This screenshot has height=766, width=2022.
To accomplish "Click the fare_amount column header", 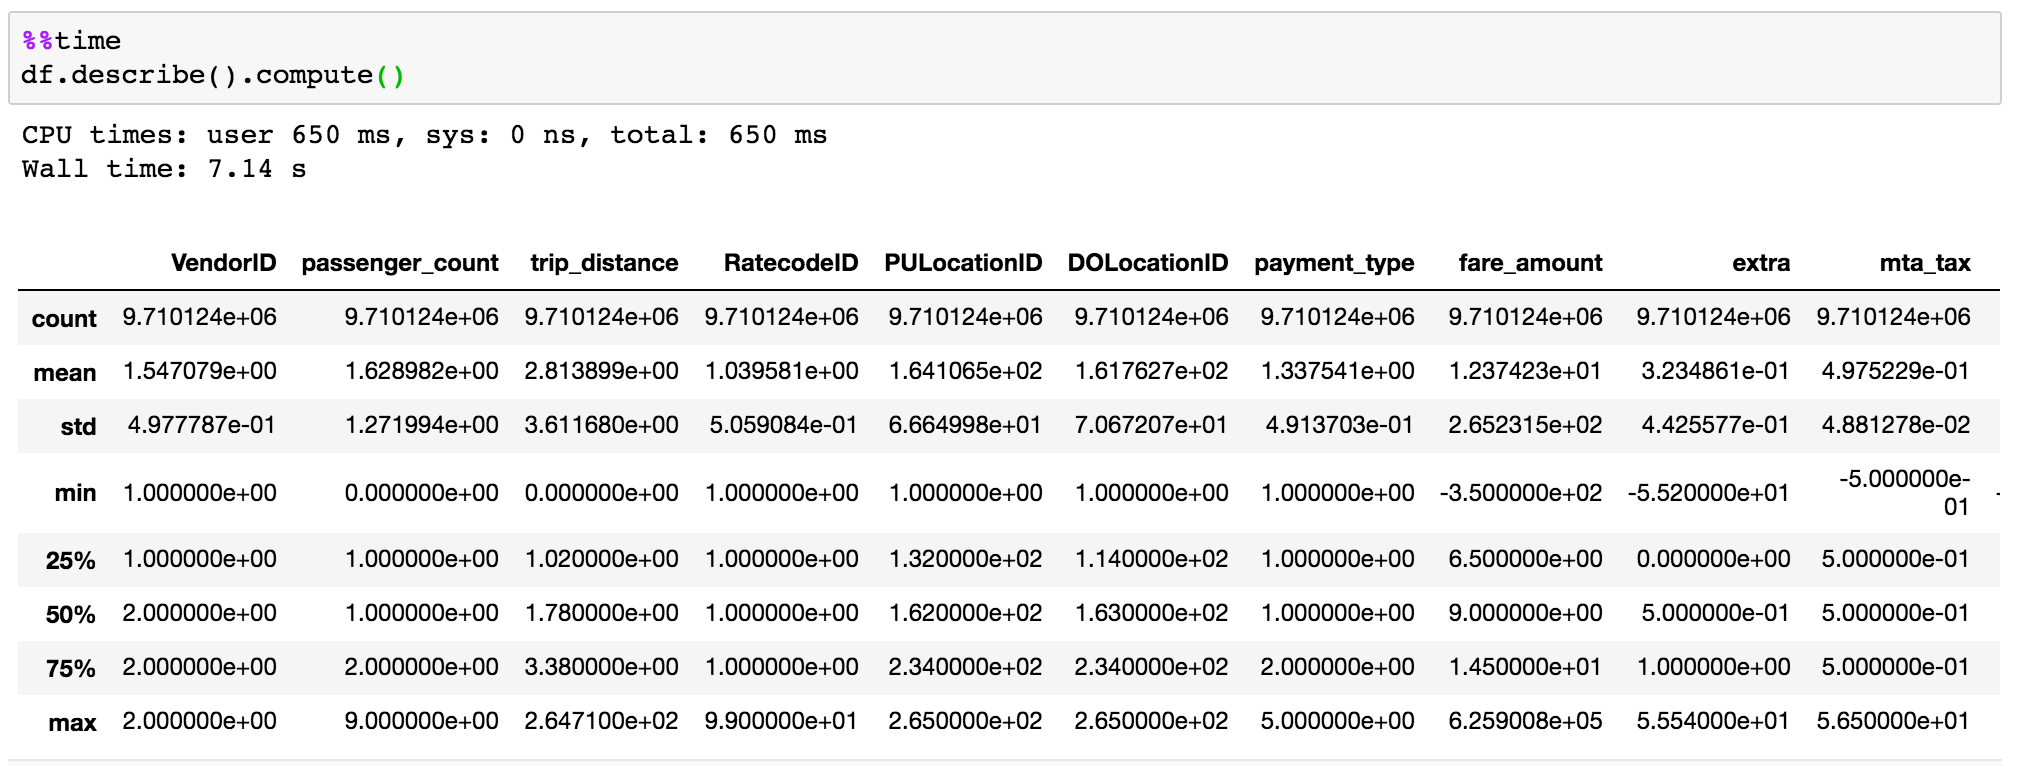I will [x=1530, y=263].
